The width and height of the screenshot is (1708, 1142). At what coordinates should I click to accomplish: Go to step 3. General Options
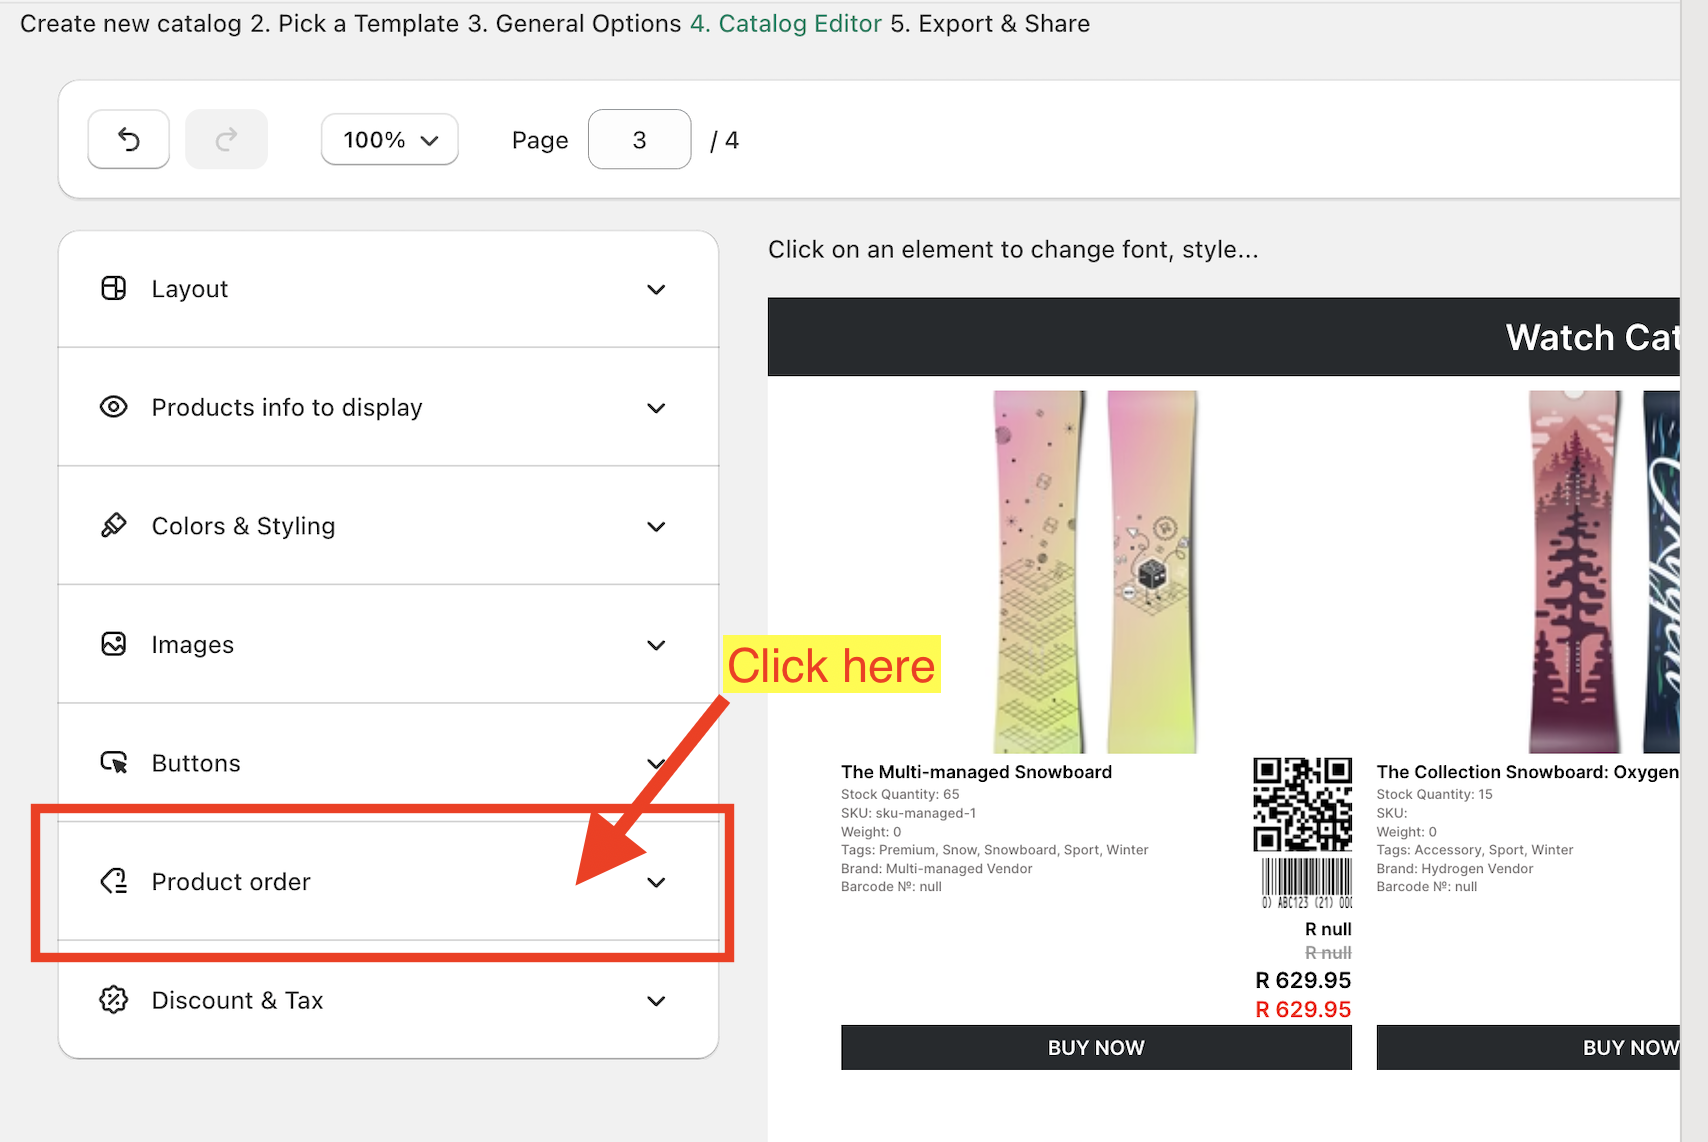pos(575,24)
